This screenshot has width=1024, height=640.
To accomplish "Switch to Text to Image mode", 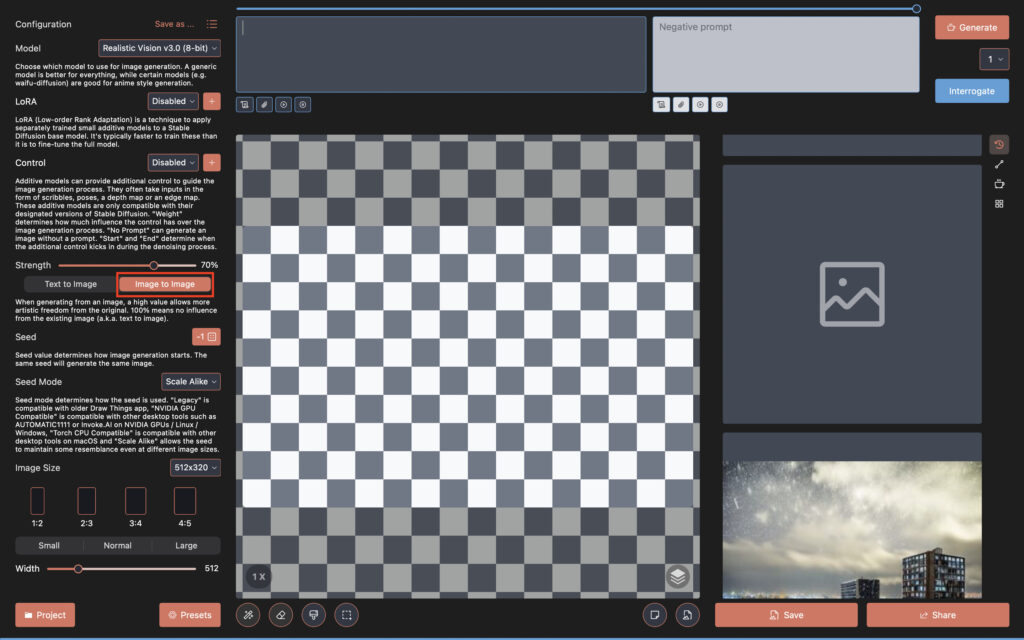I will (69, 284).
